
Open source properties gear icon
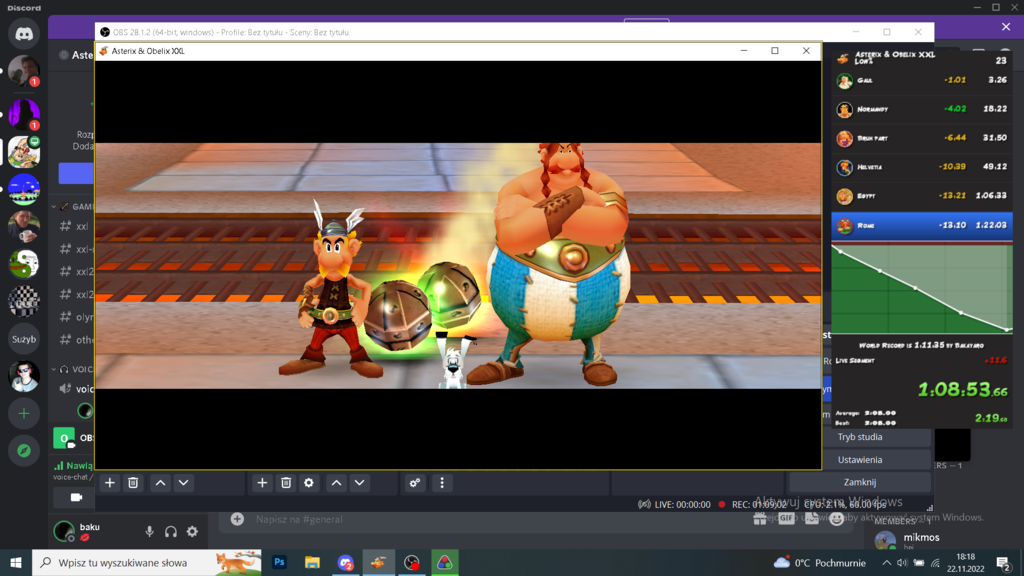(x=309, y=483)
